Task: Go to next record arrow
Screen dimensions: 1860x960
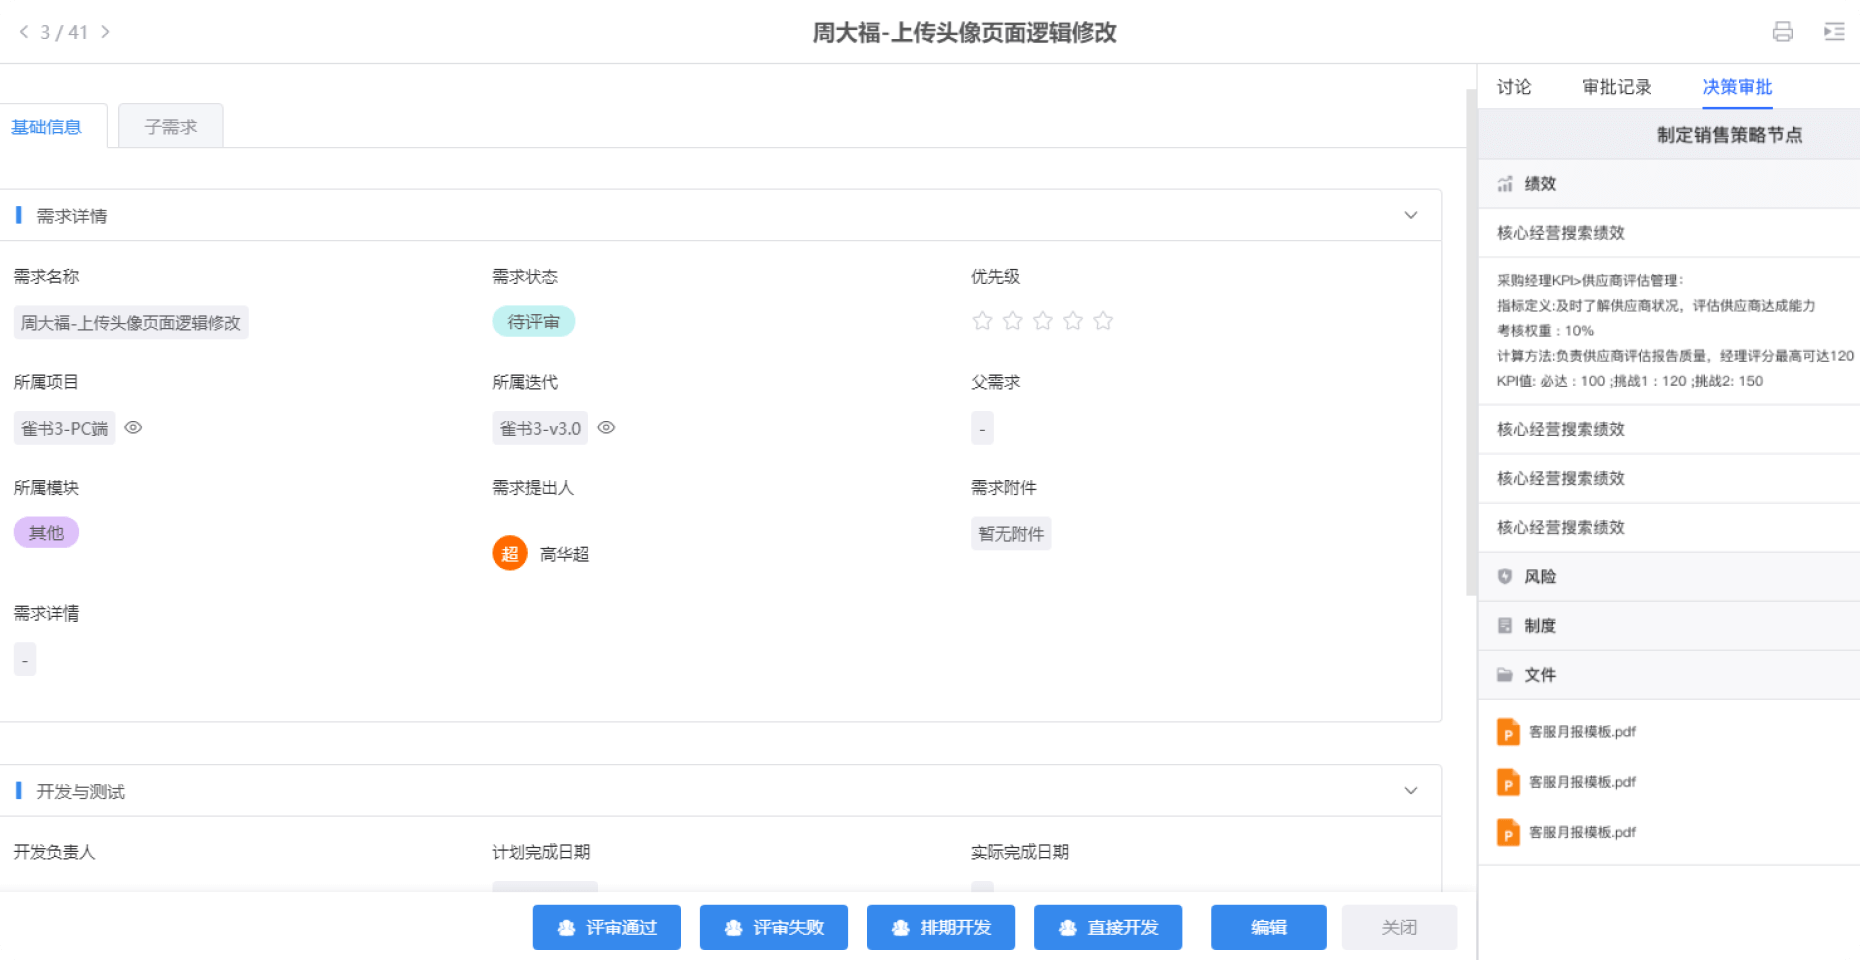Action: [x=105, y=32]
